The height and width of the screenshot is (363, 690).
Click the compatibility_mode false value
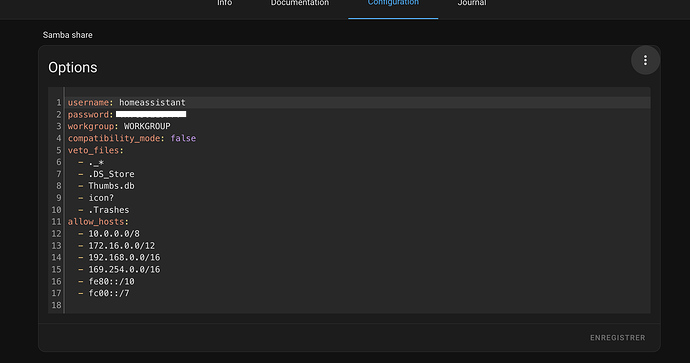click(183, 138)
